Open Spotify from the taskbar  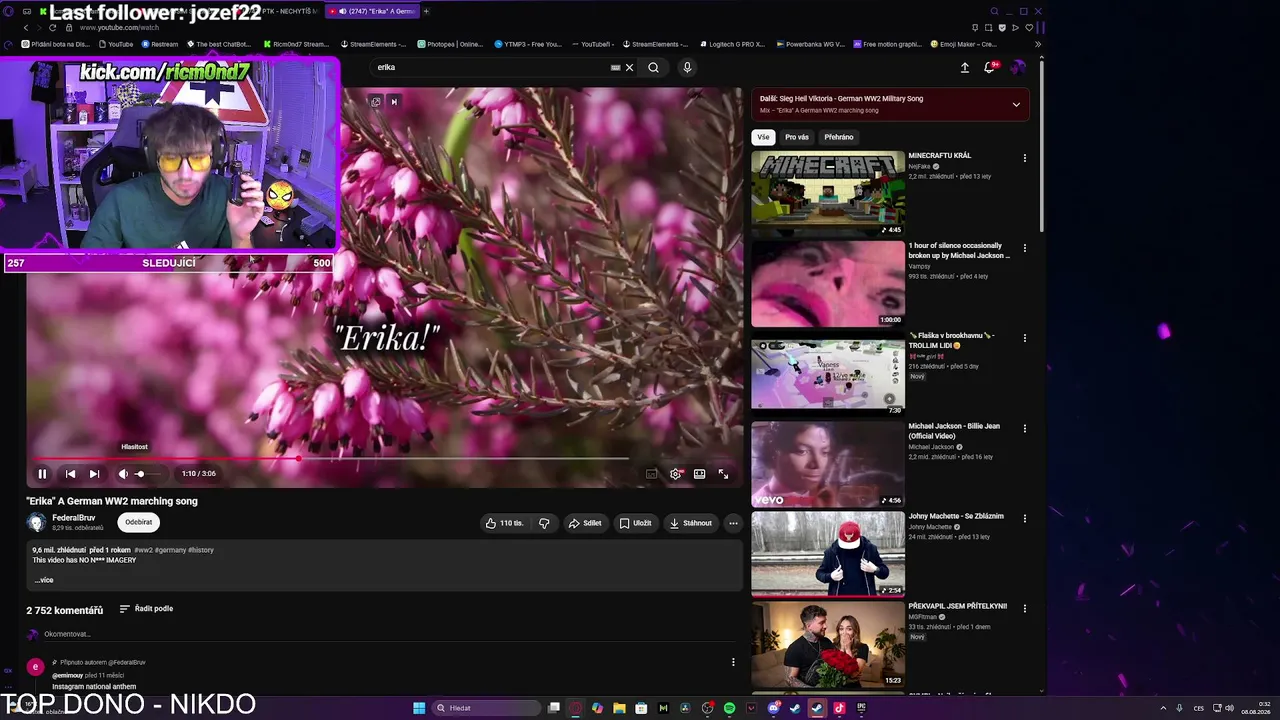tap(729, 708)
